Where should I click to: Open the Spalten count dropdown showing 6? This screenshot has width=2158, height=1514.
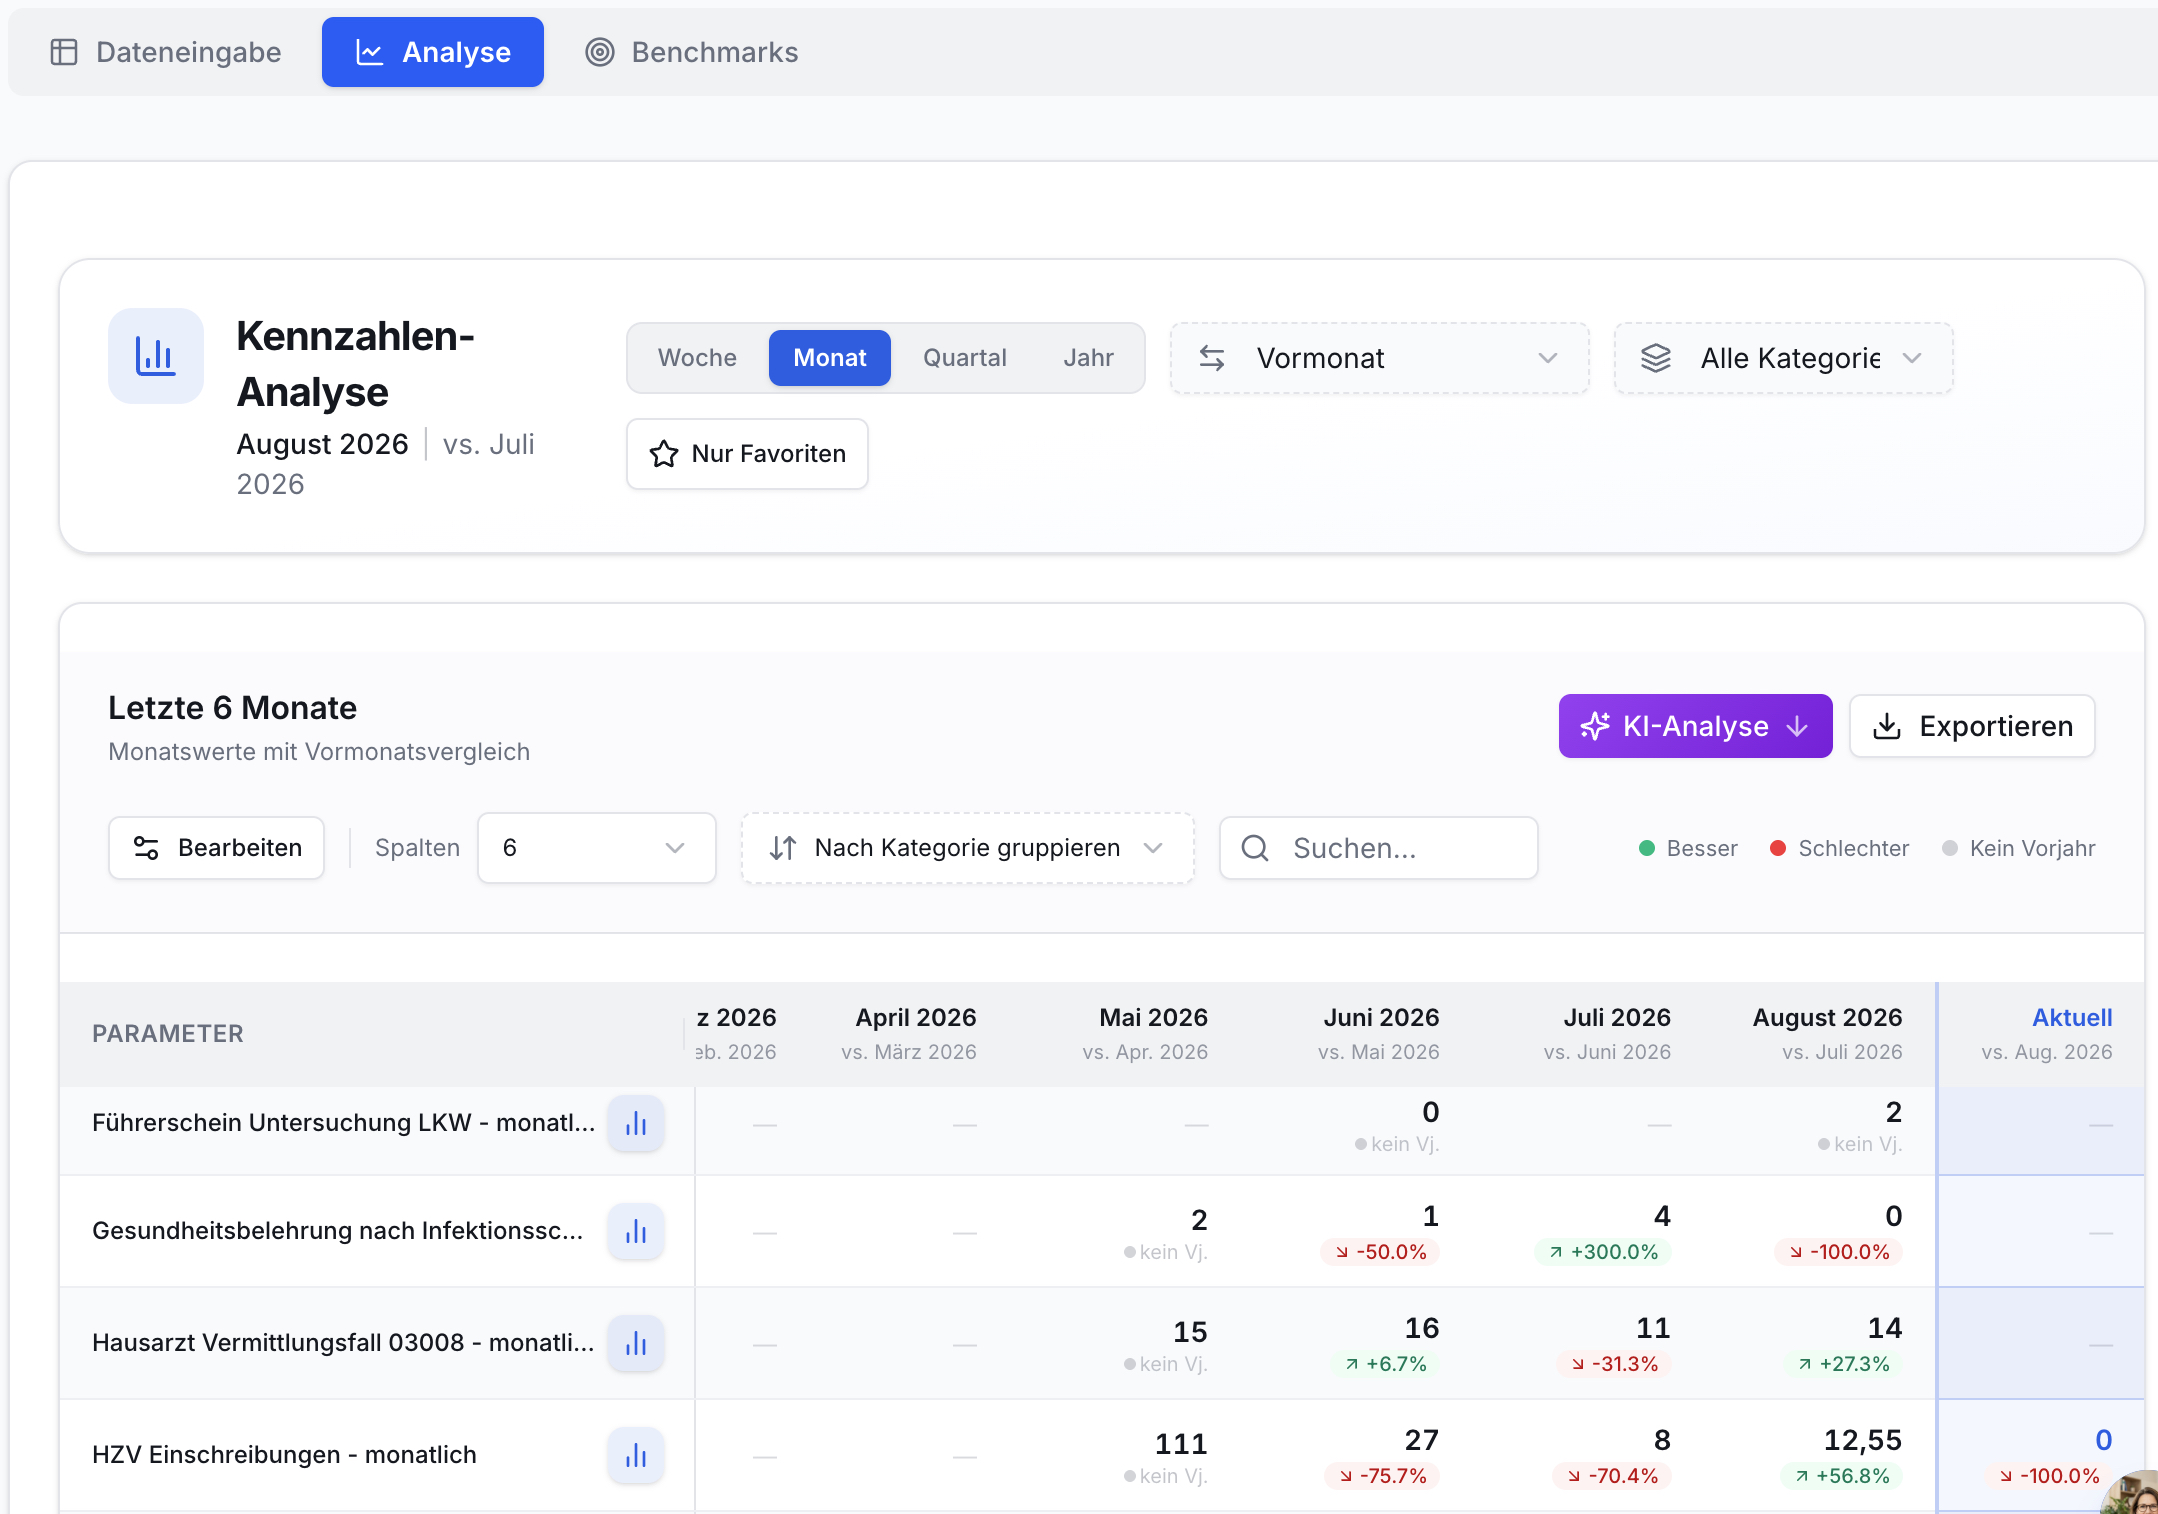pos(597,848)
